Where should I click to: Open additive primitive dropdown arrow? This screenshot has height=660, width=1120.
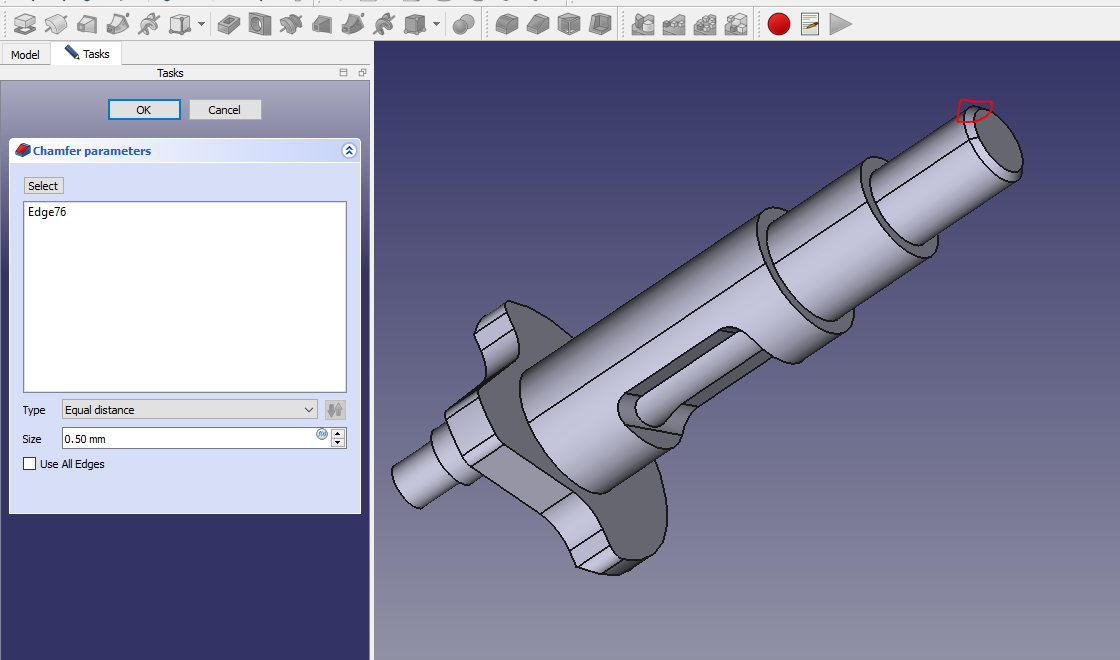(x=202, y=23)
